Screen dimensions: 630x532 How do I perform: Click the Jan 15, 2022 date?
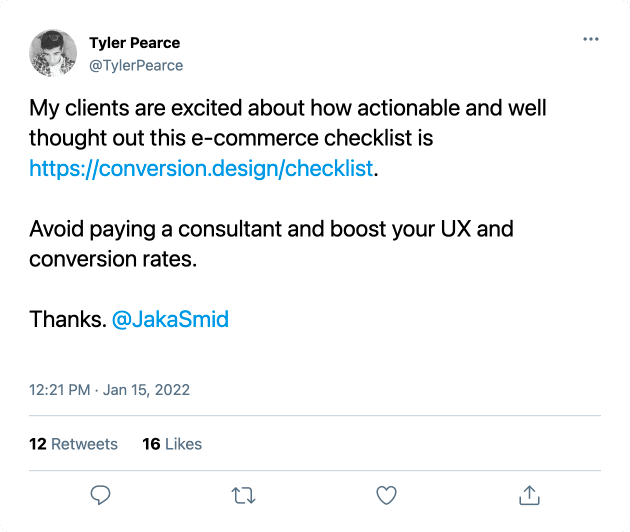(x=146, y=390)
